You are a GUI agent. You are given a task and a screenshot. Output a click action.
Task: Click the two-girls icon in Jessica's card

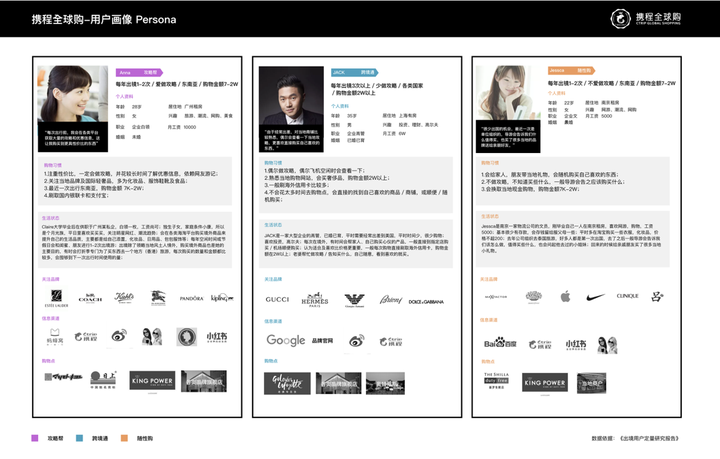[x=607, y=345]
